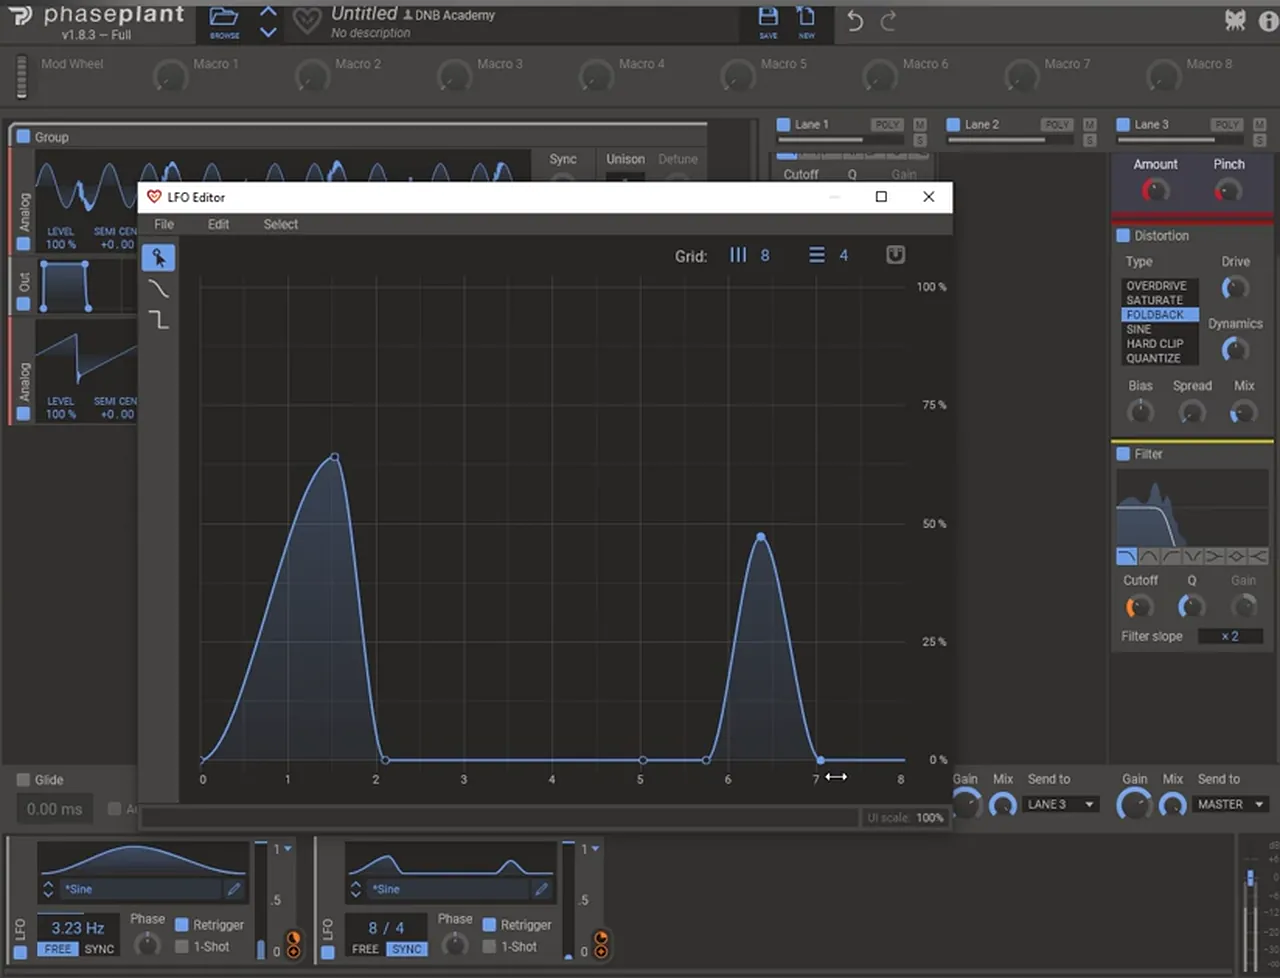Click the vertical grid lines icon

click(x=738, y=255)
